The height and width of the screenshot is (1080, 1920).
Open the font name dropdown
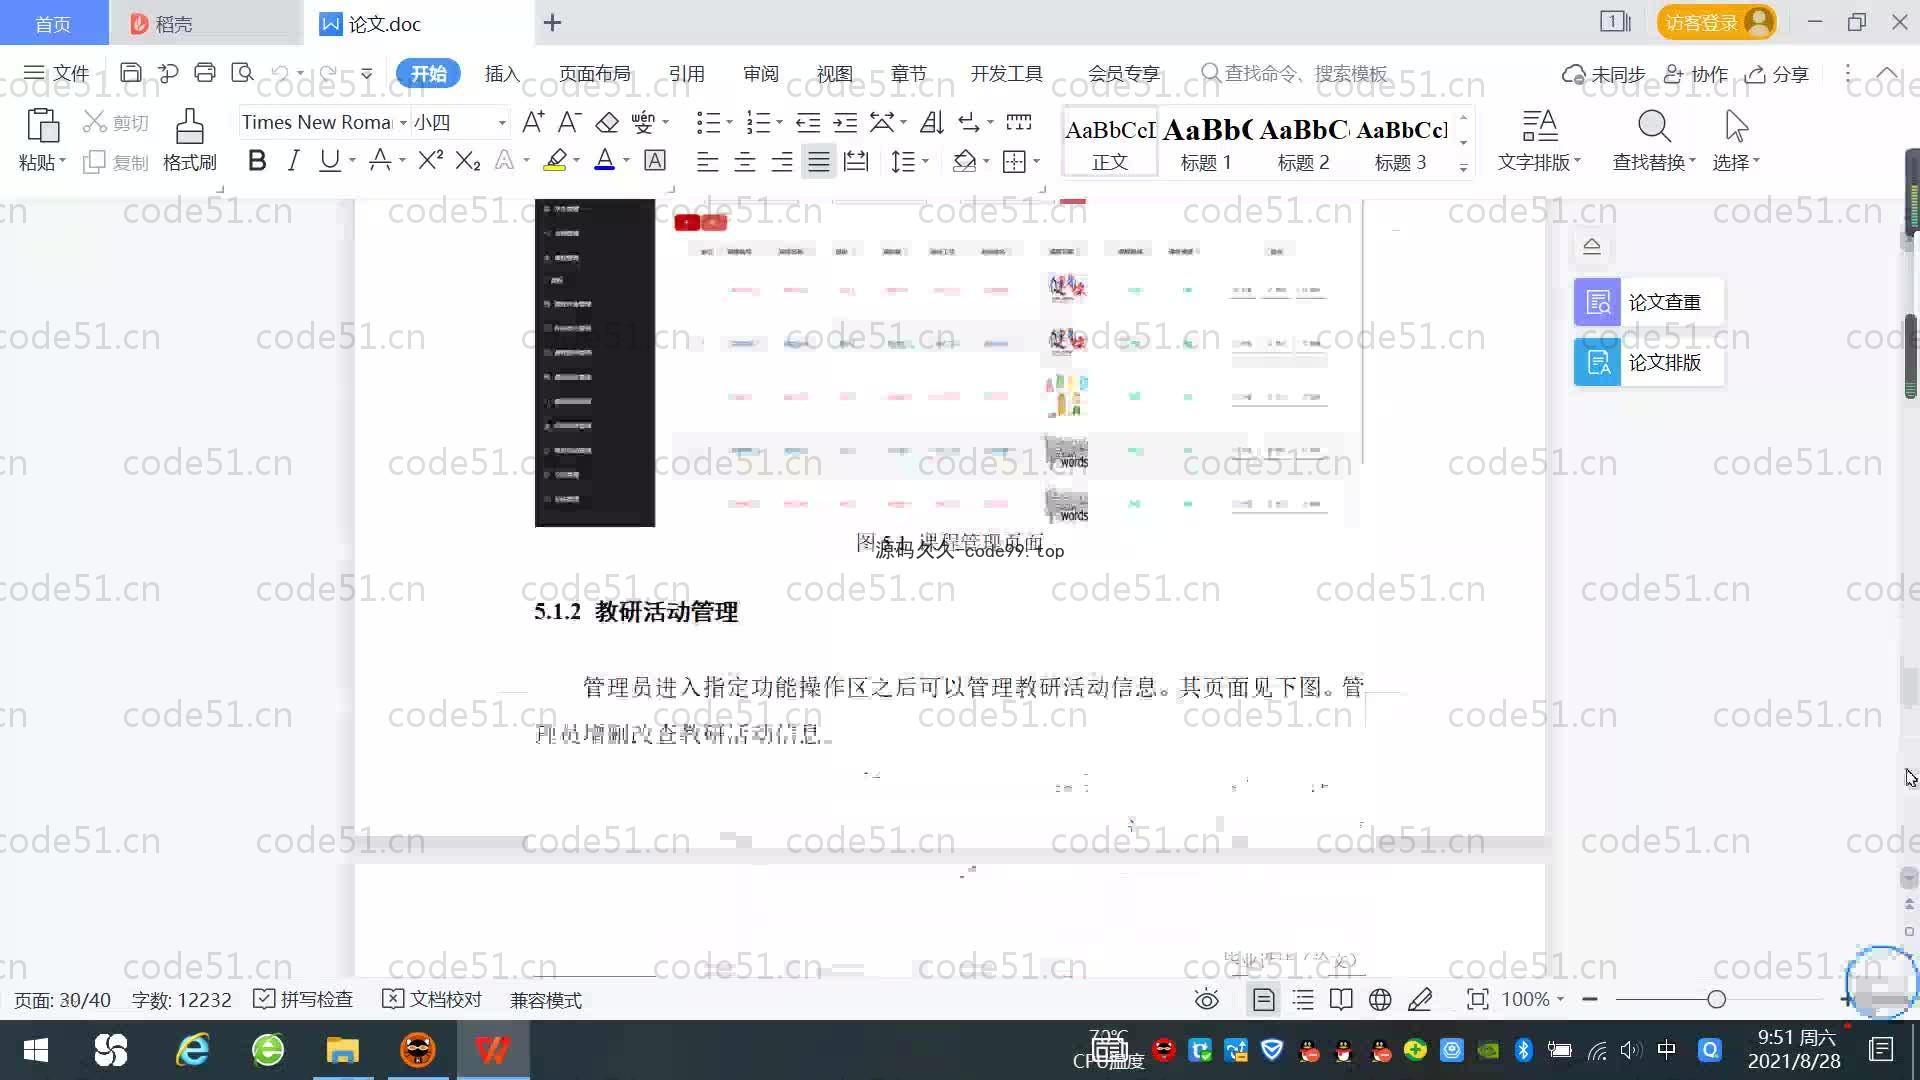pos(403,123)
